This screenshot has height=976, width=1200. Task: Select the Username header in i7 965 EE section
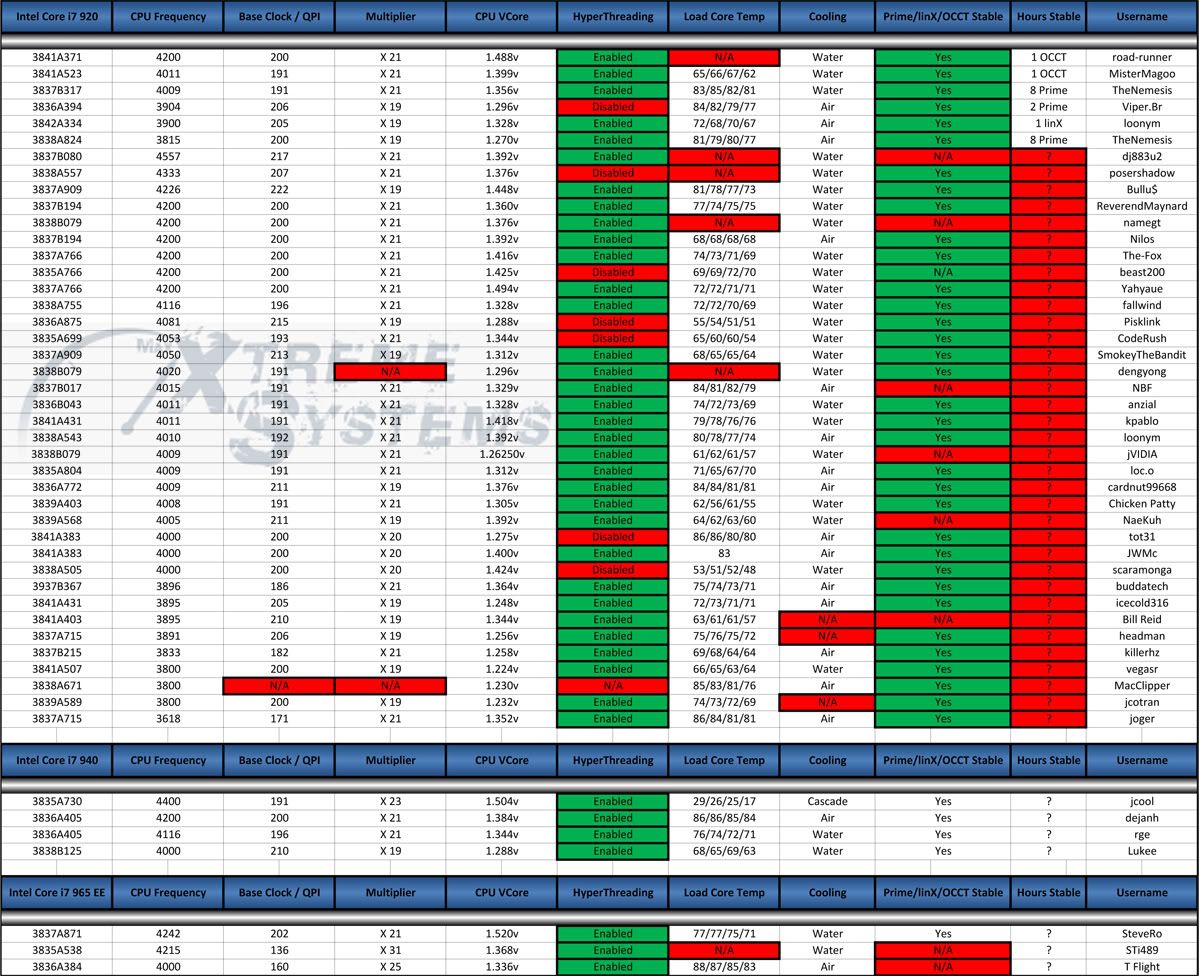pos(1142,892)
